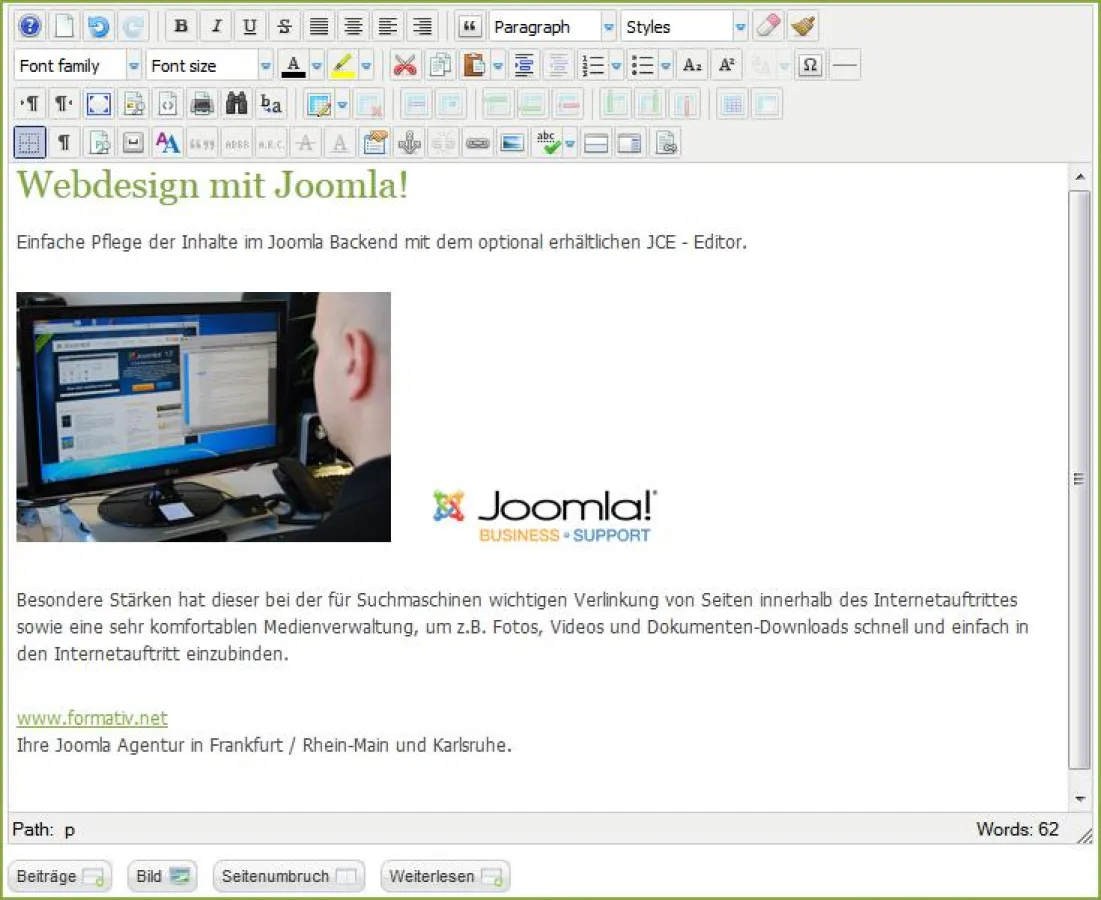Insert a special character
Viewport: 1101px width, 900px height.
(810, 65)
